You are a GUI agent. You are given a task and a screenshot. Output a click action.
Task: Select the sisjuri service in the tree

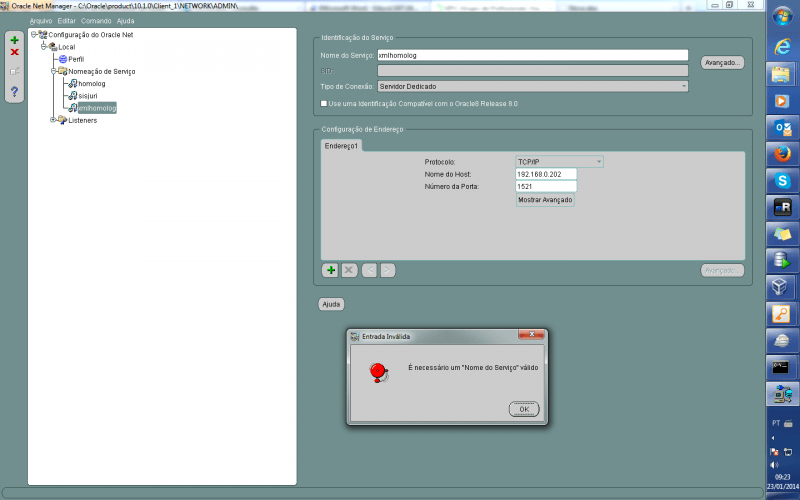tap(88, 96)
